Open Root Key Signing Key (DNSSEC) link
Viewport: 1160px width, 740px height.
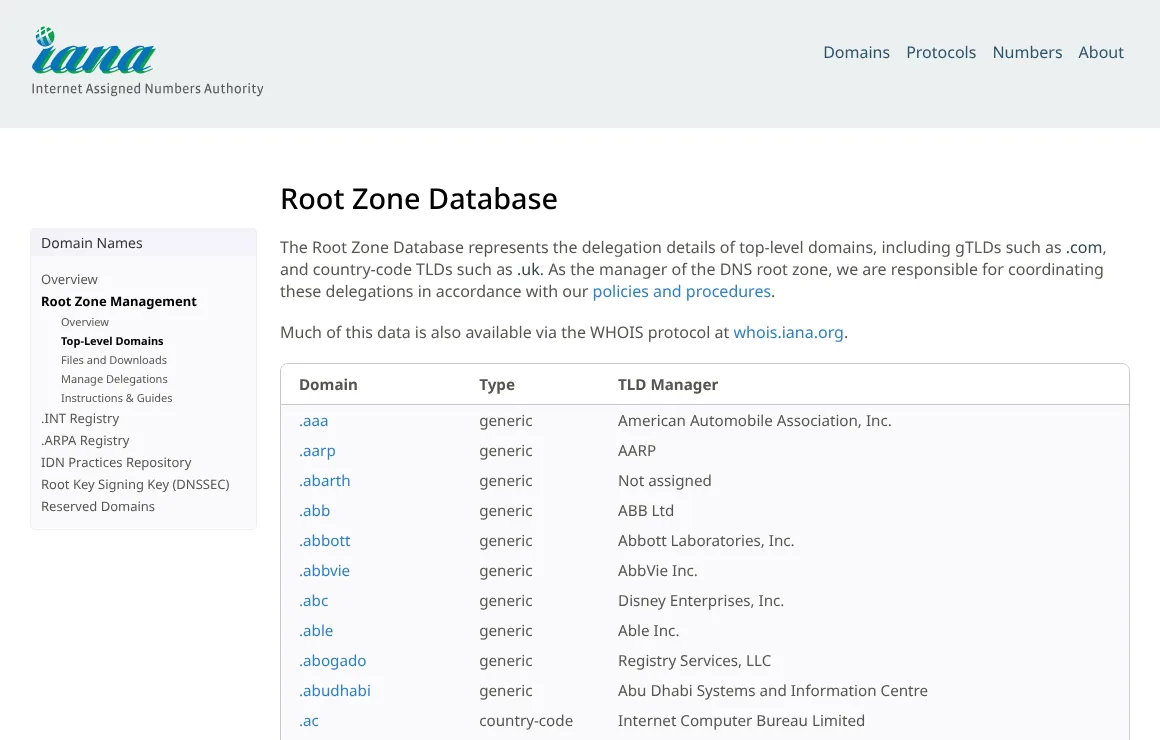(x=135, y=485)
